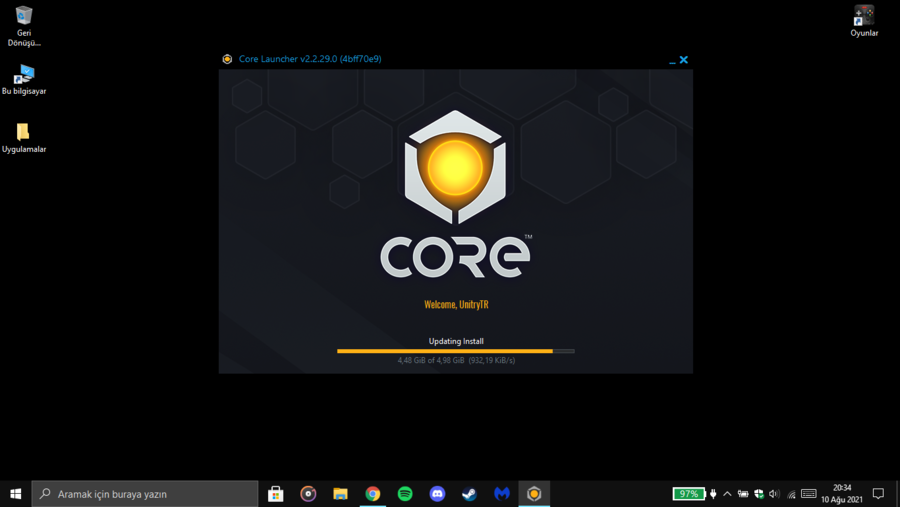
Task: Click the 4,48 GiB of 4,98 GiB download text
Action: tap(456, 361)
